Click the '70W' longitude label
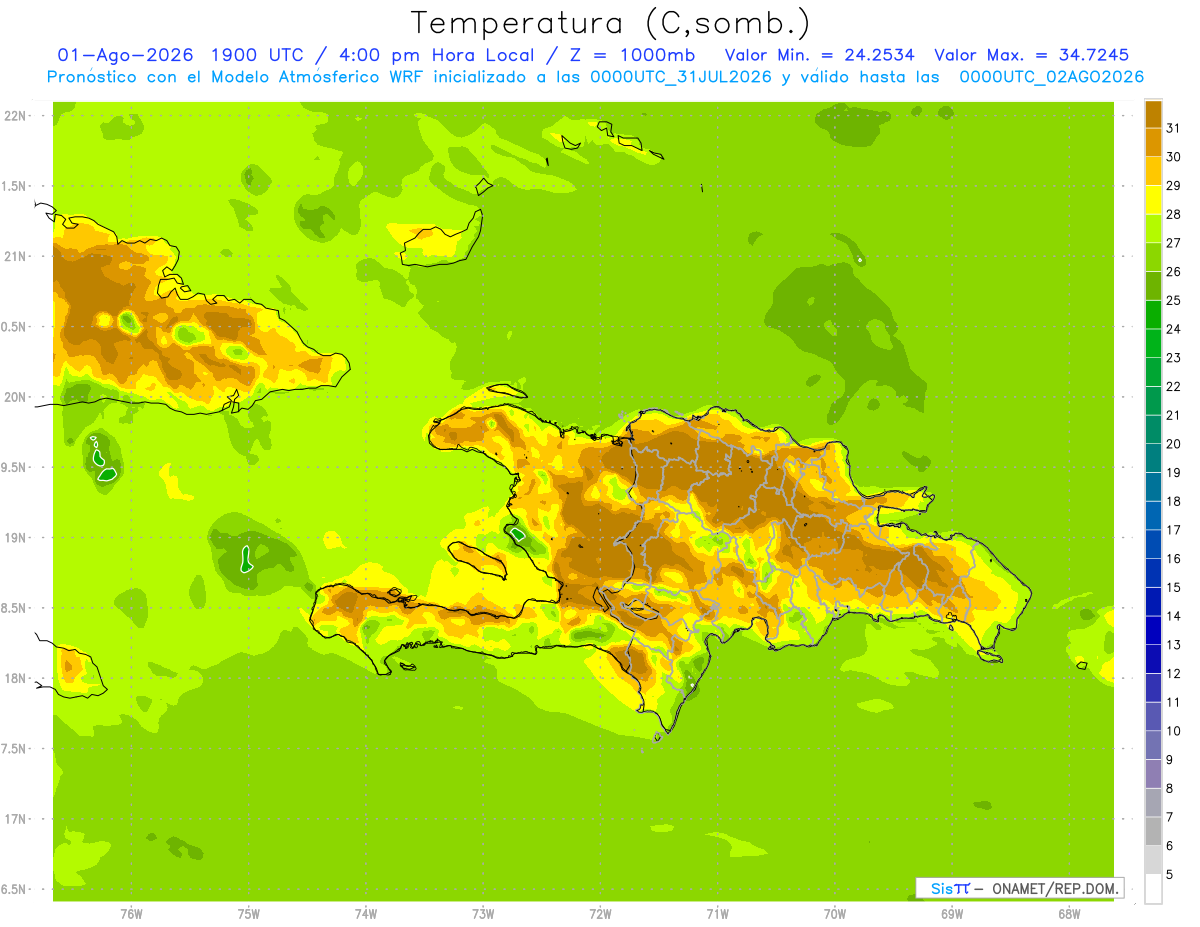The height and width of the screenshot is (927, 1200). (x=835, y=915)
